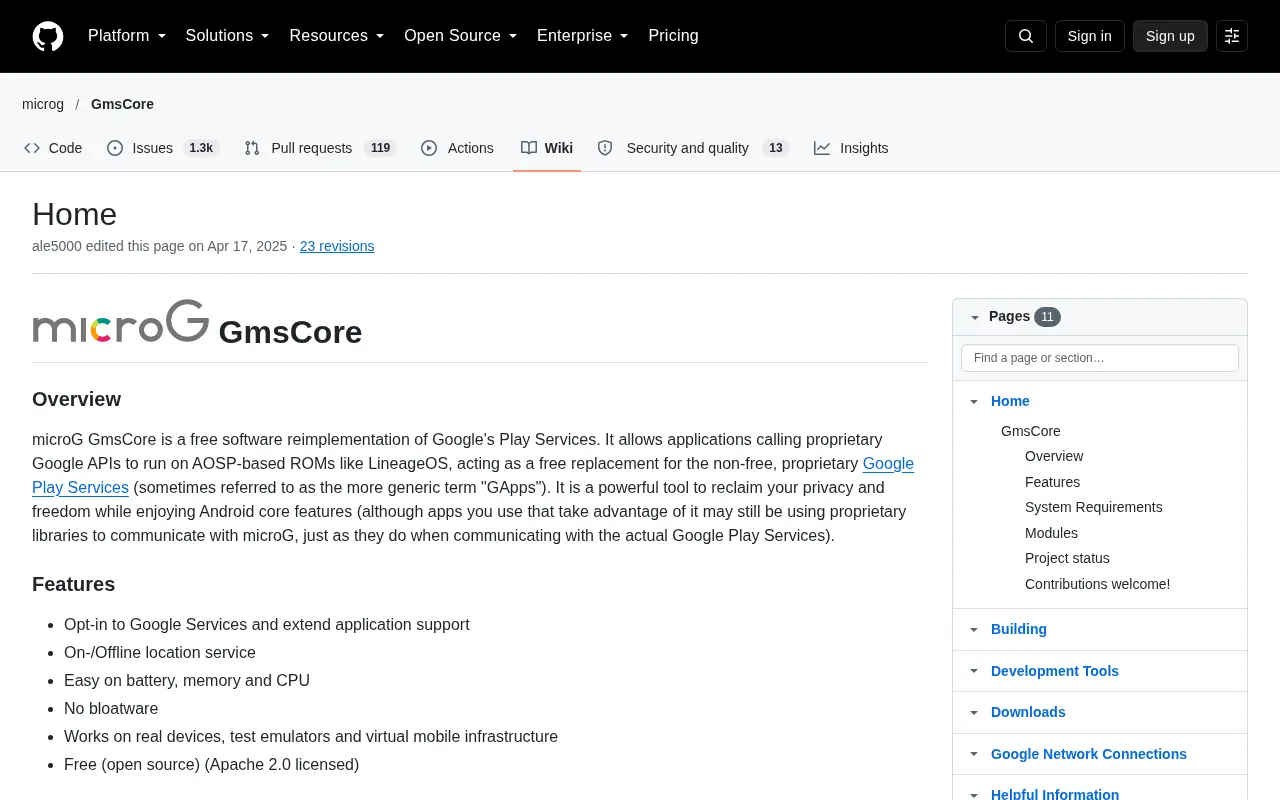Click the Security shield icon
Viewport: 1280px width, 800px height.
[605, 148]
